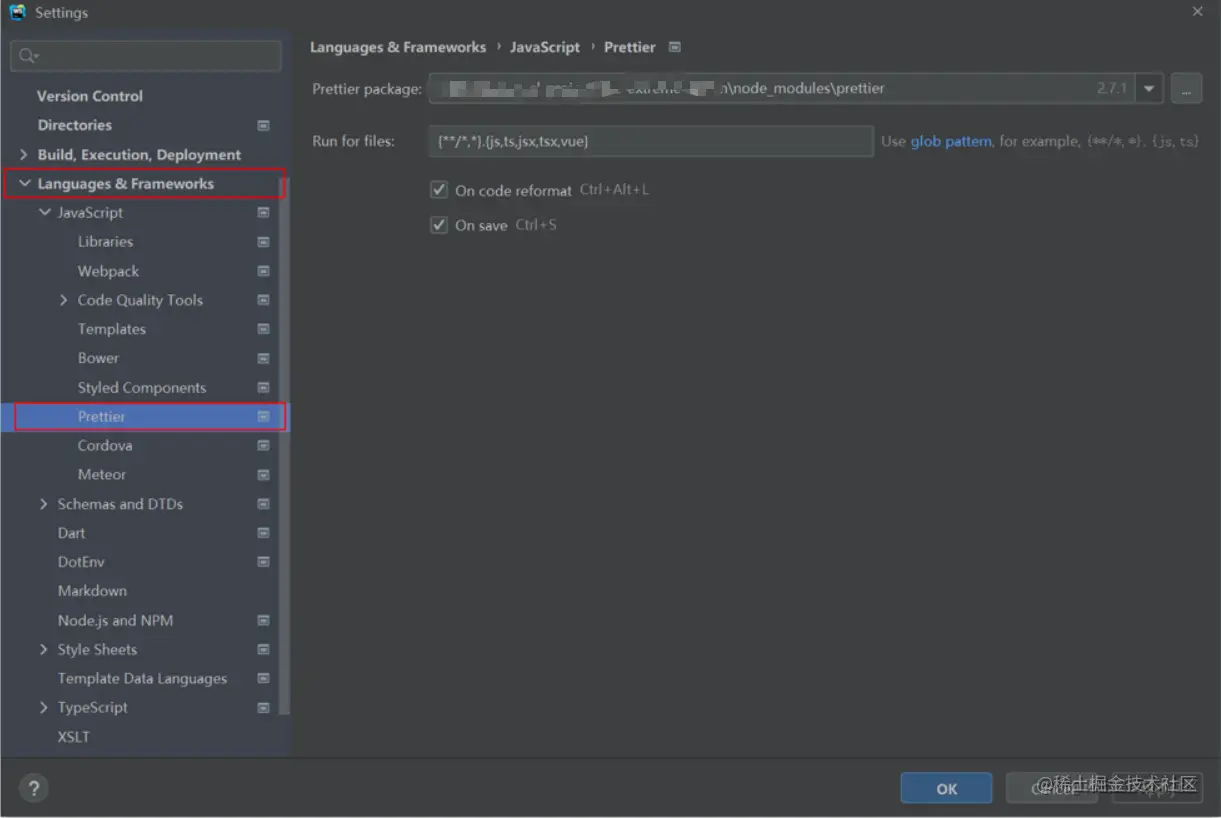The image size is (1221, 818).
Task: Collapse the JavaScript tree node
Action: [x=44, y=213]
